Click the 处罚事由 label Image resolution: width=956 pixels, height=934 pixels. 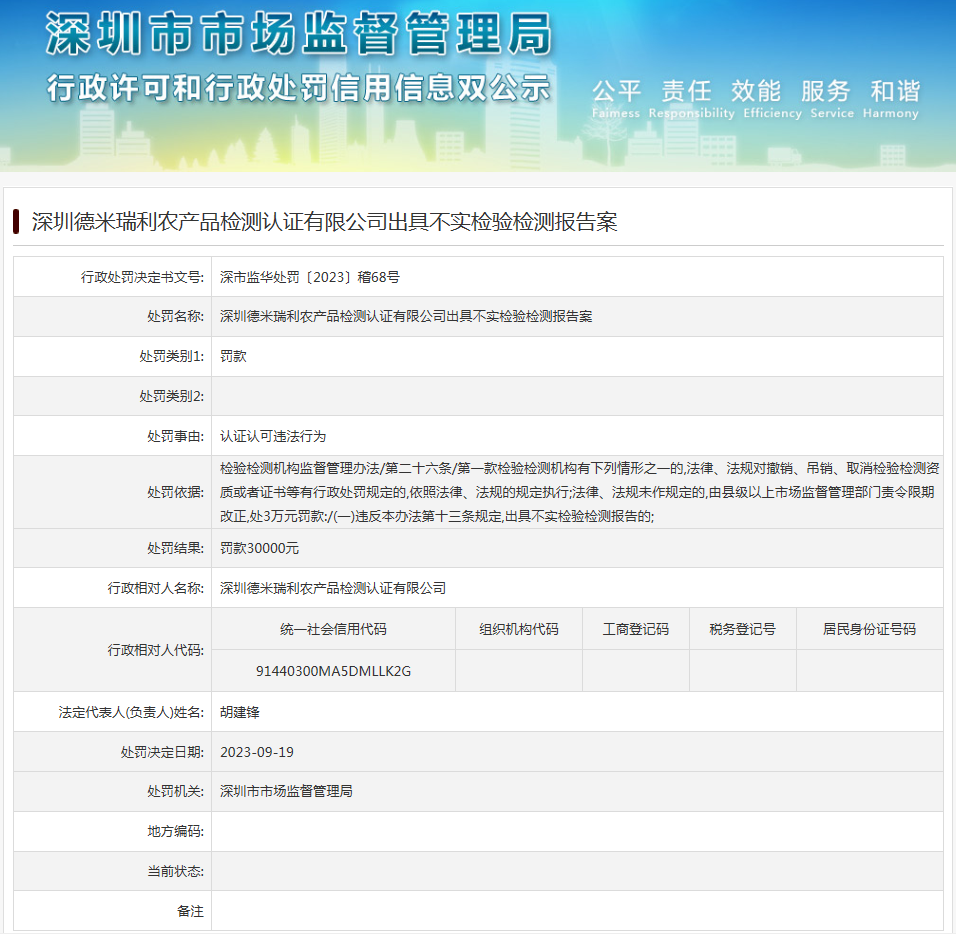[x=176, y=437]
